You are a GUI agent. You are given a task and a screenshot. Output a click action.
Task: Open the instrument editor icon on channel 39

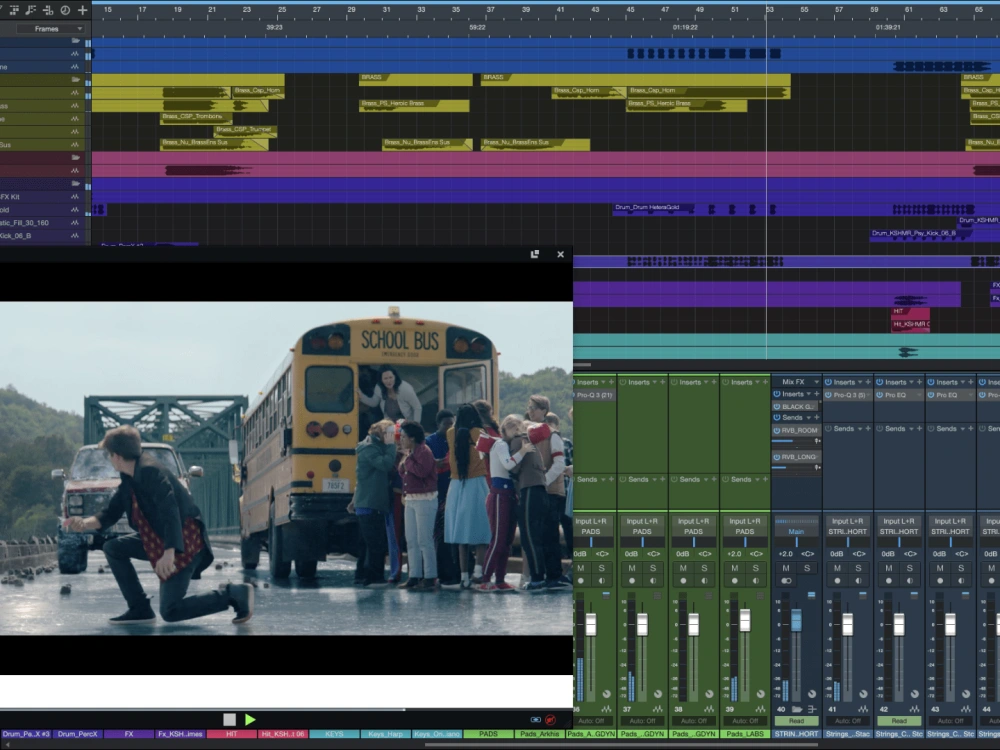pyautogui.click(x=760, y=709)
